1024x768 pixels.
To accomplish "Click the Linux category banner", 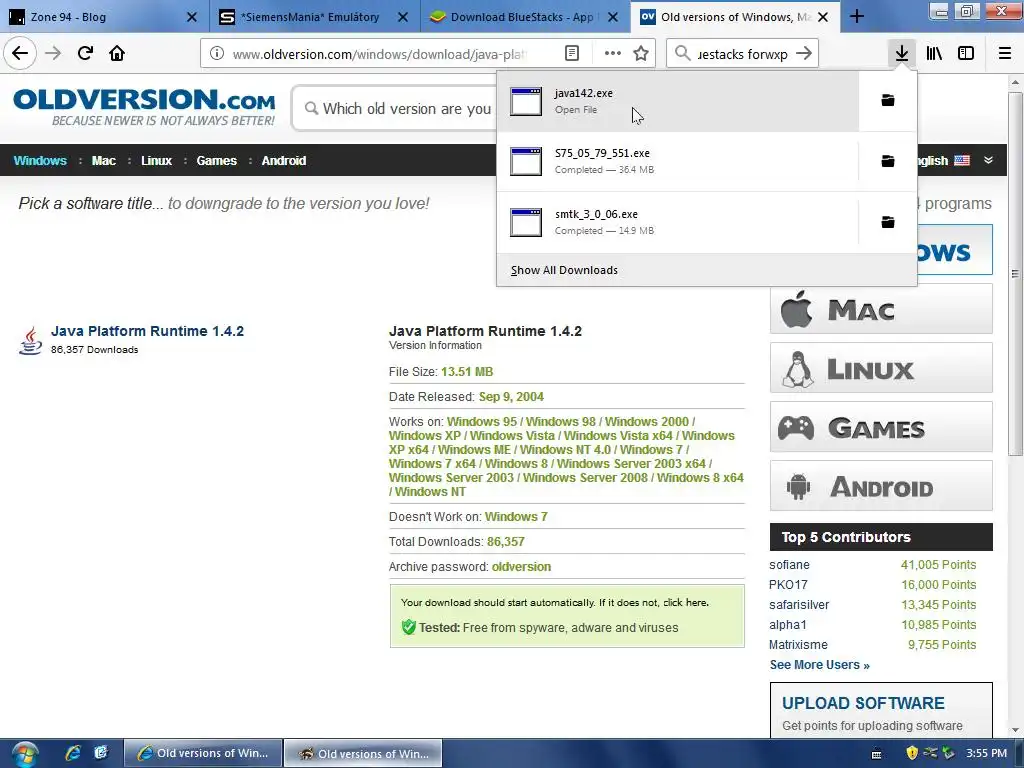I will tap(881, 368).
